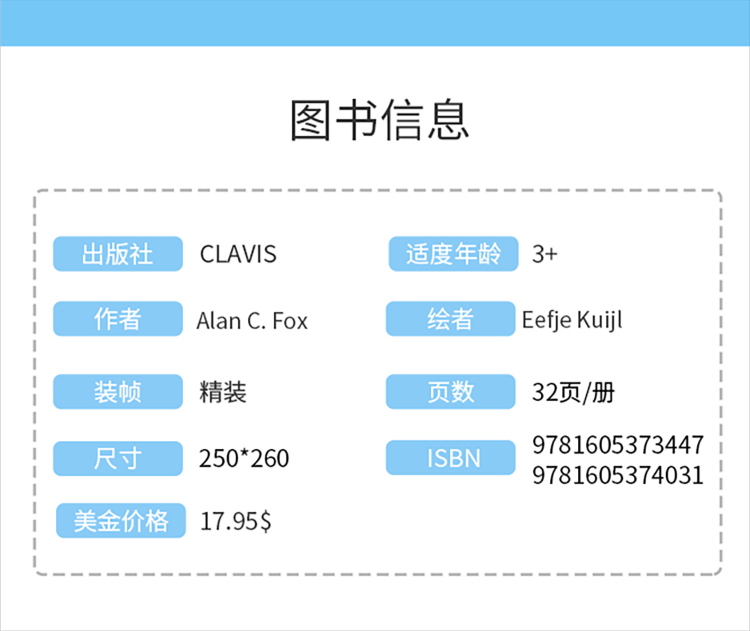Click the 页数 label badge
This screenshot has height=631, width=750.
(450, 392)
